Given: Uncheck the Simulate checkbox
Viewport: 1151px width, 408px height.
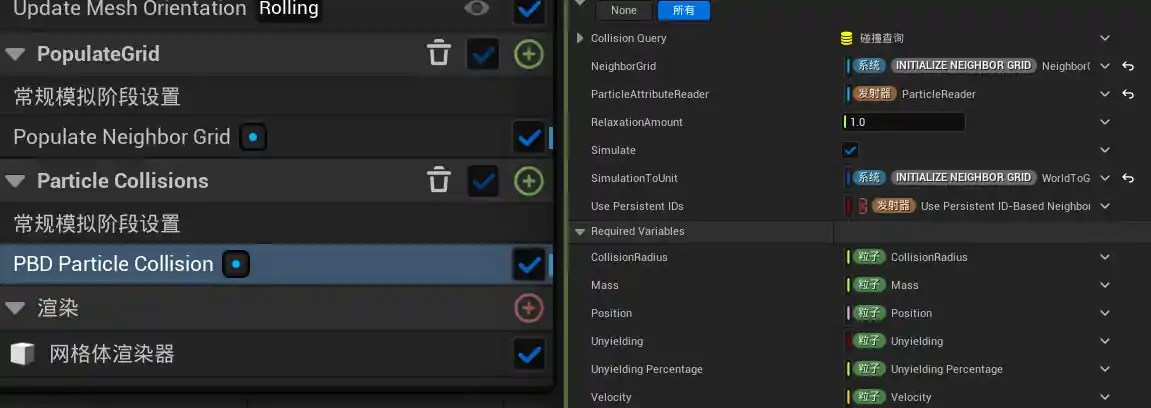Looking at the screenshot, I should 850,150.
